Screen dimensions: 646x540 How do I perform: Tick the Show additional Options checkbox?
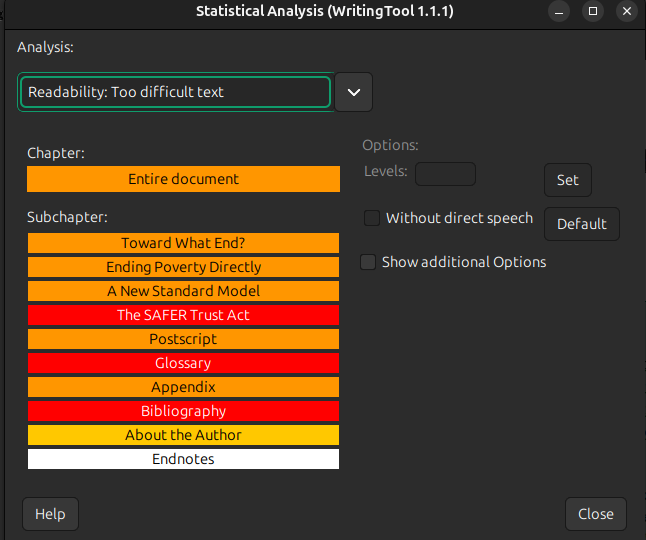coord(369,262)
